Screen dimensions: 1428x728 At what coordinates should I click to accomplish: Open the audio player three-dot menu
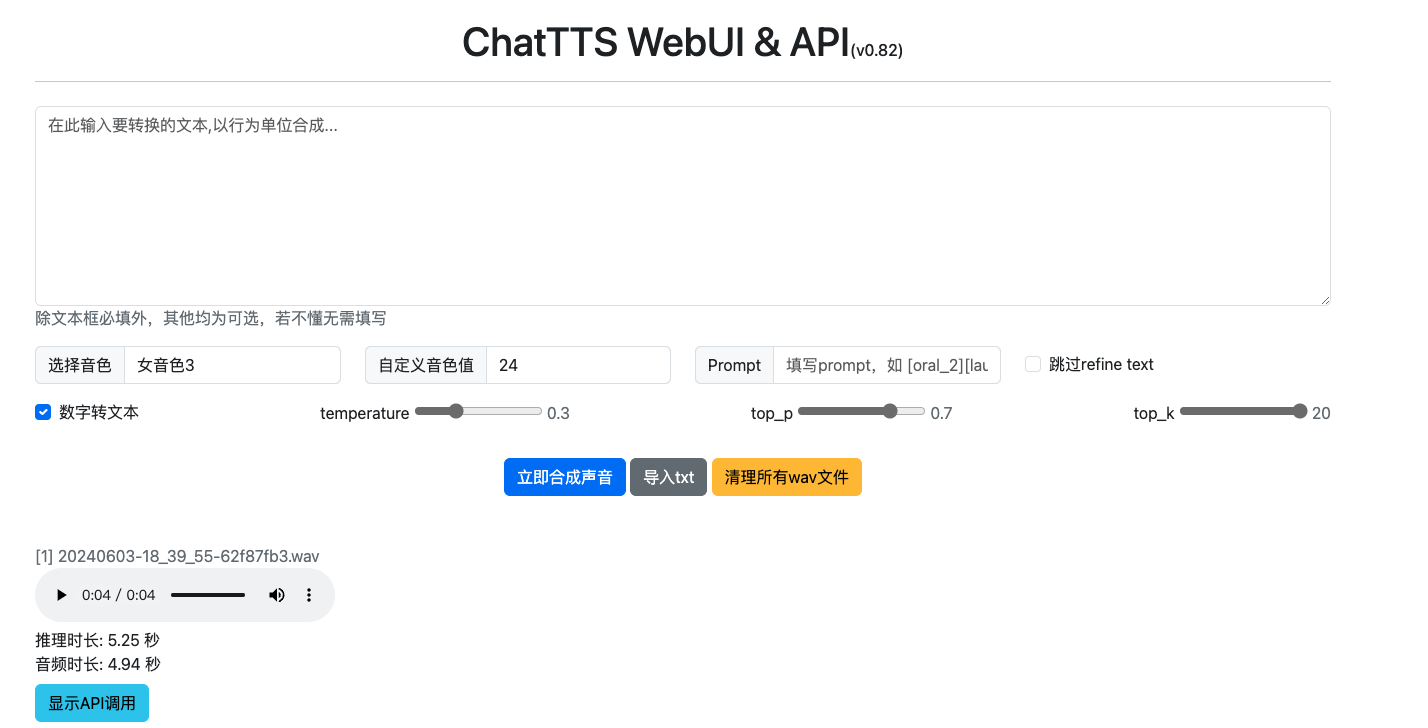(309, 595)
